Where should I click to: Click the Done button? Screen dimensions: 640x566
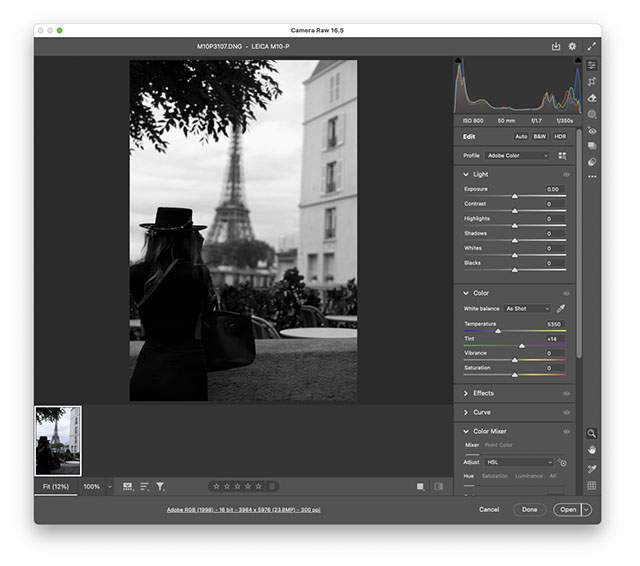529,510
